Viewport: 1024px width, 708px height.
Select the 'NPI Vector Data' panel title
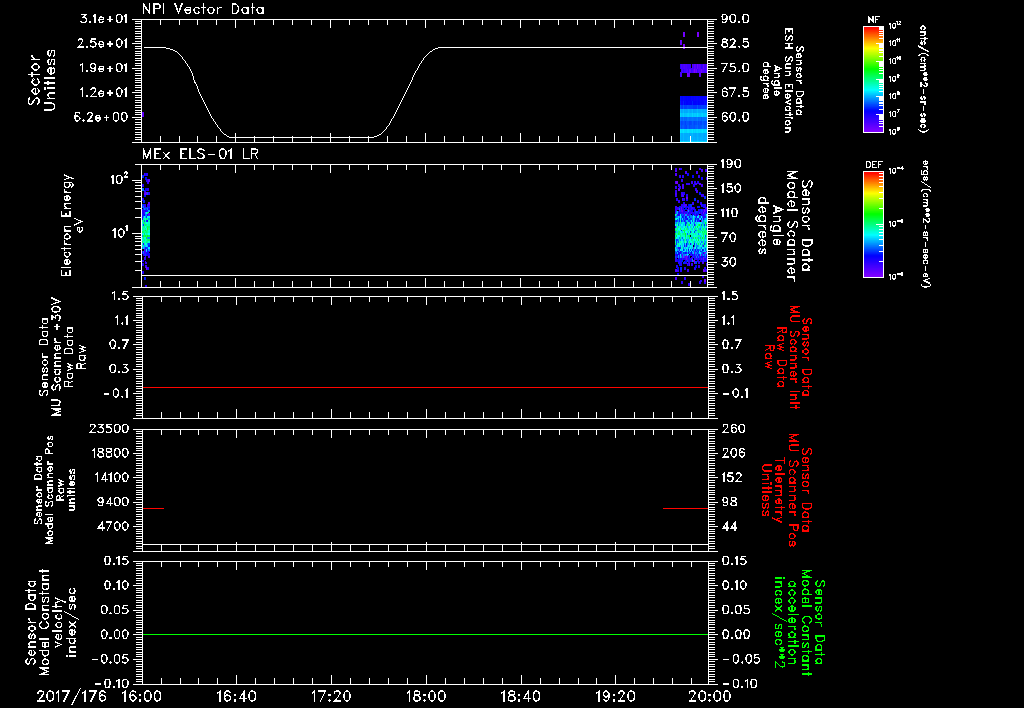pos(203,9)
